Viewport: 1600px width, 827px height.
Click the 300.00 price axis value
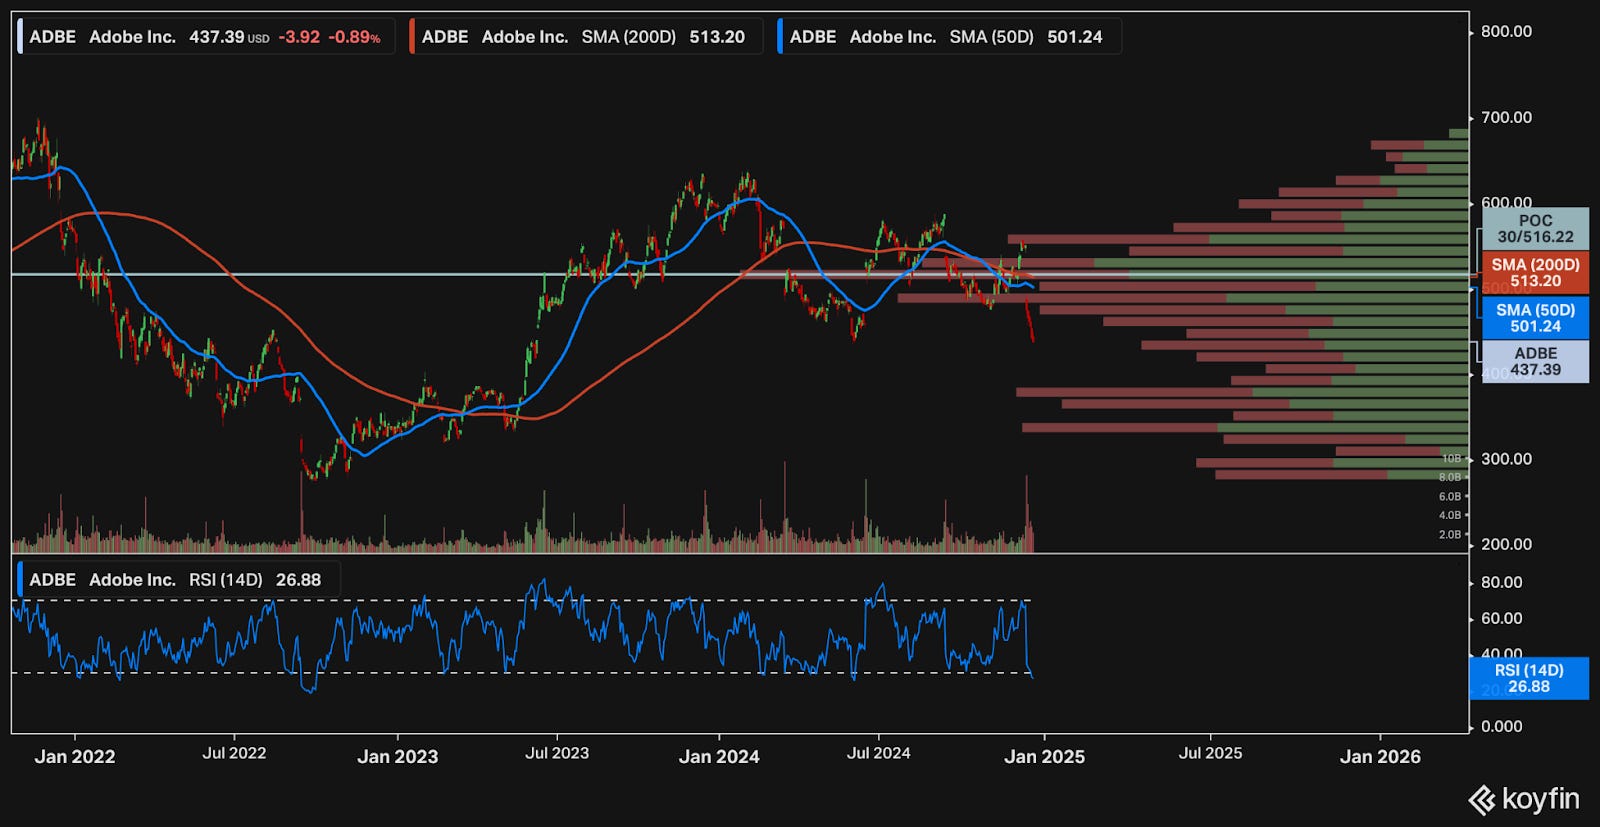click(1506, 459)
